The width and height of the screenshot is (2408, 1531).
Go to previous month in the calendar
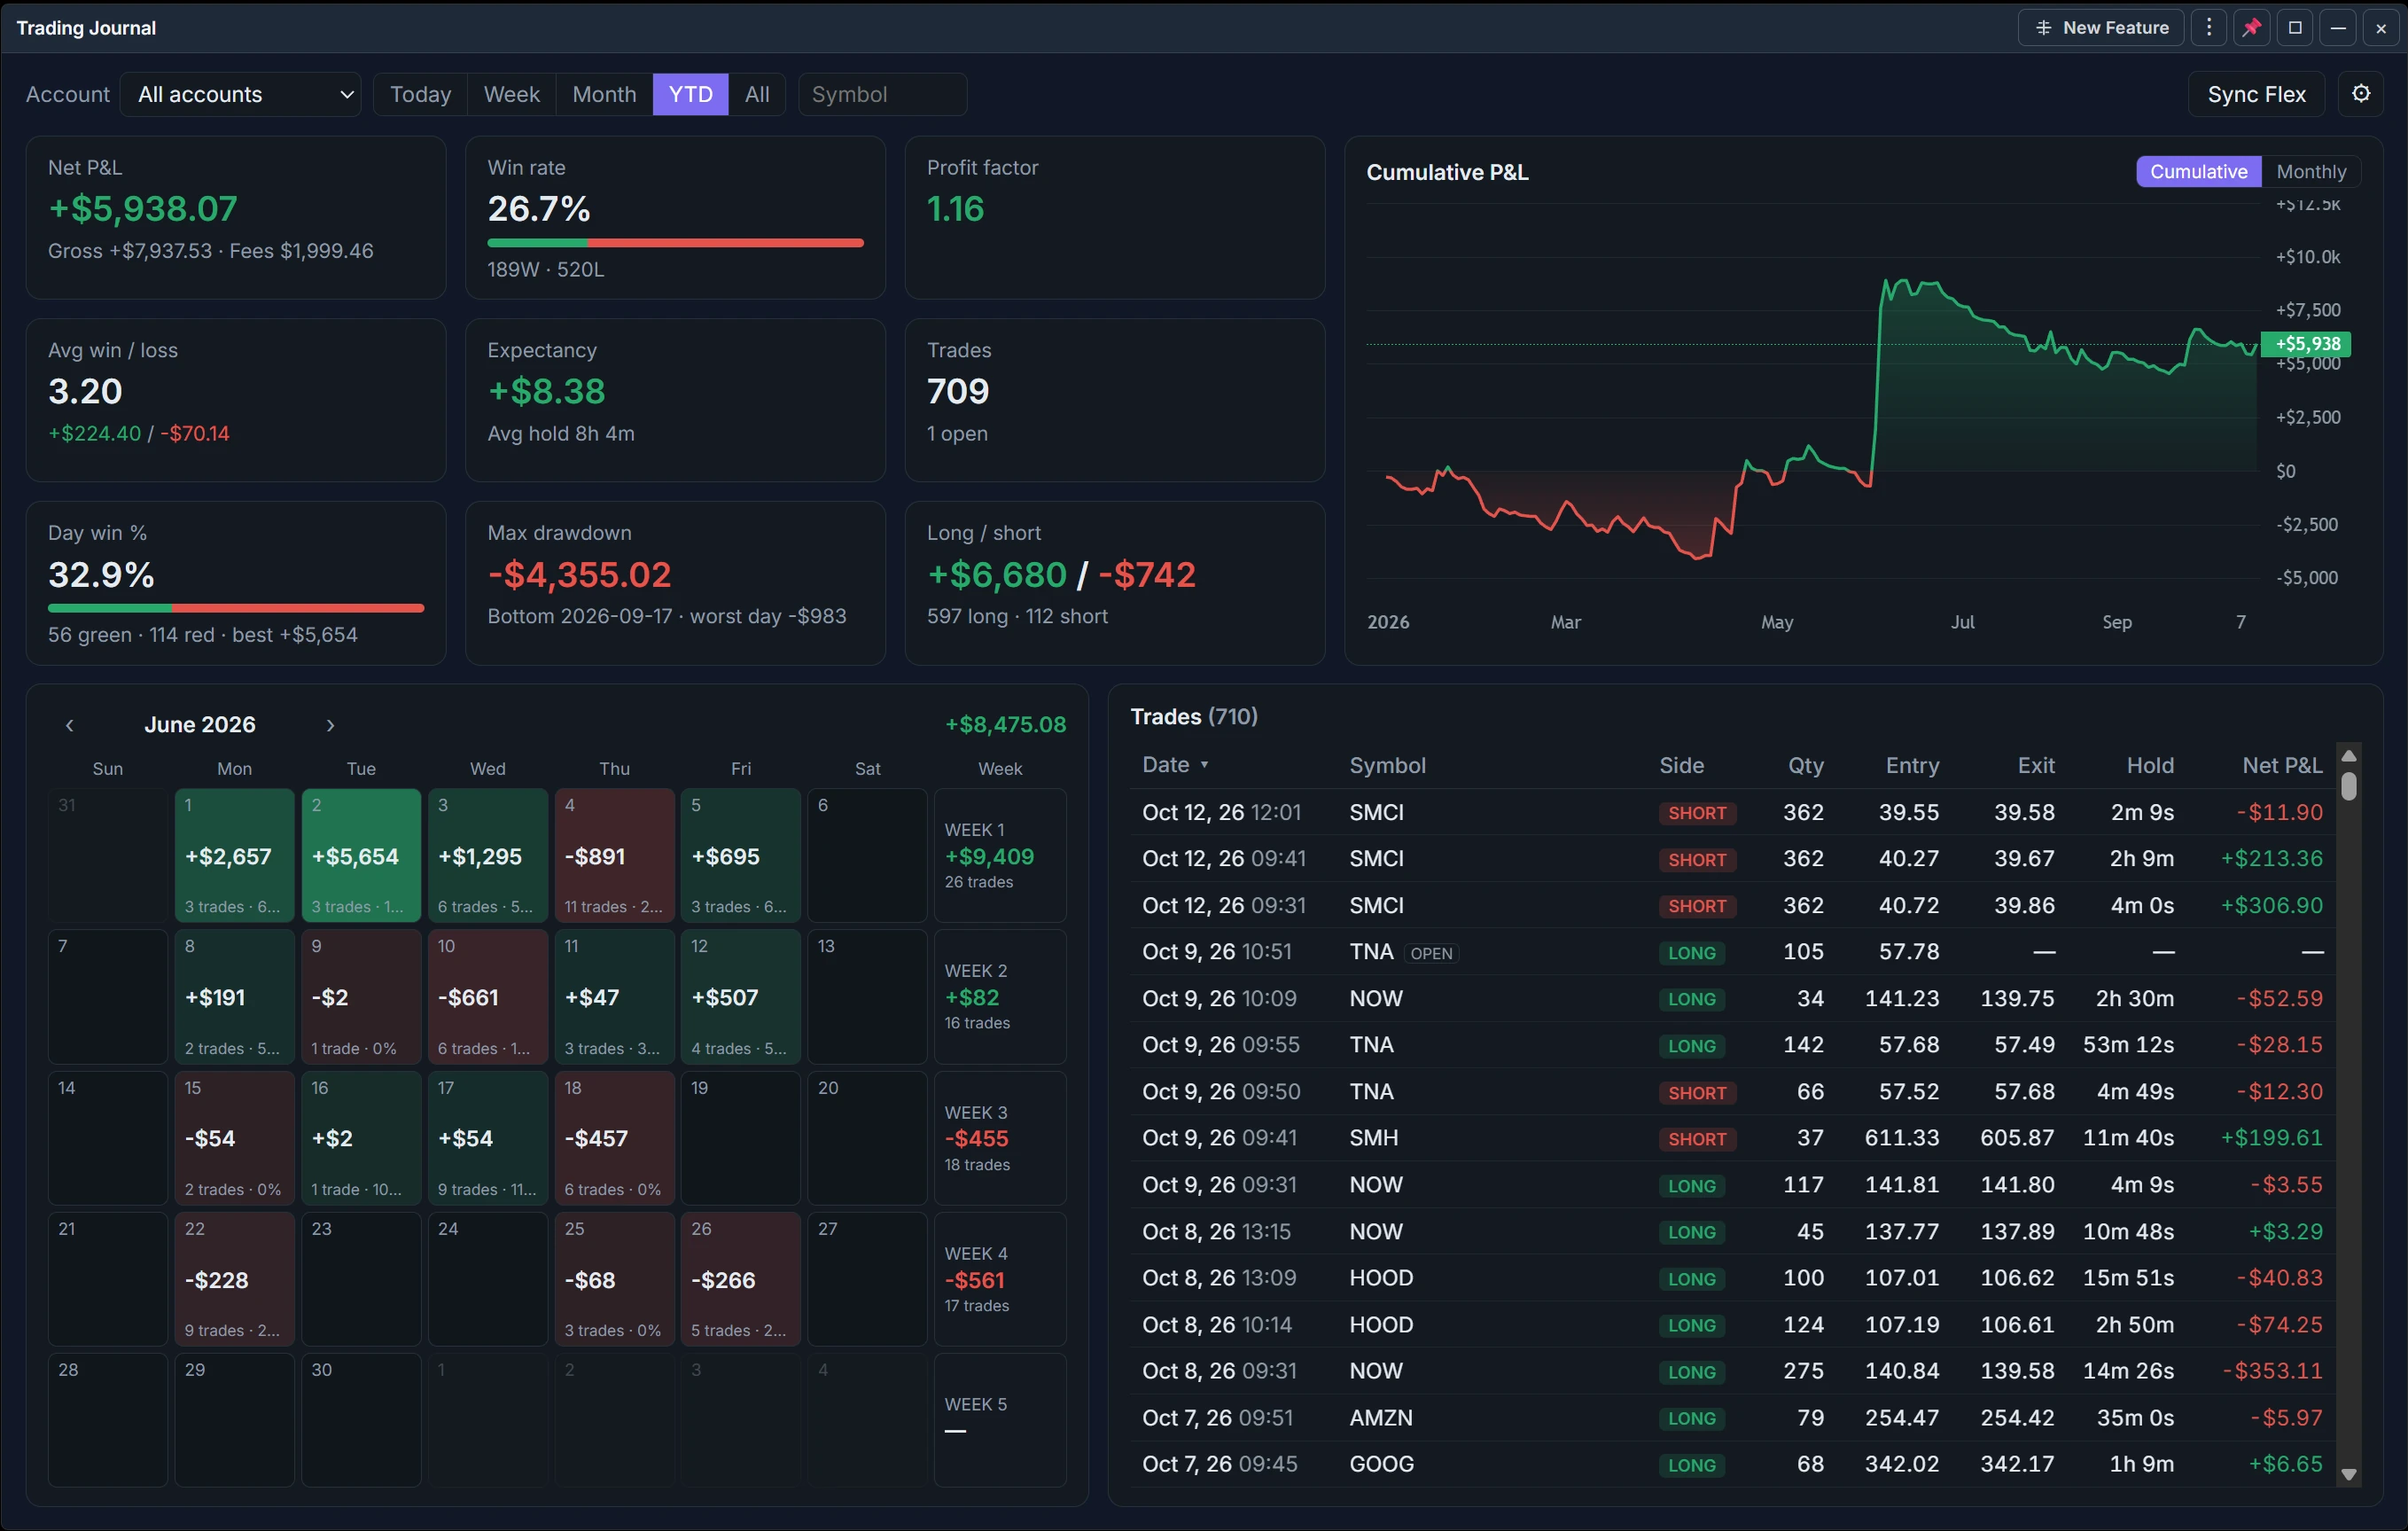[69, 725]
